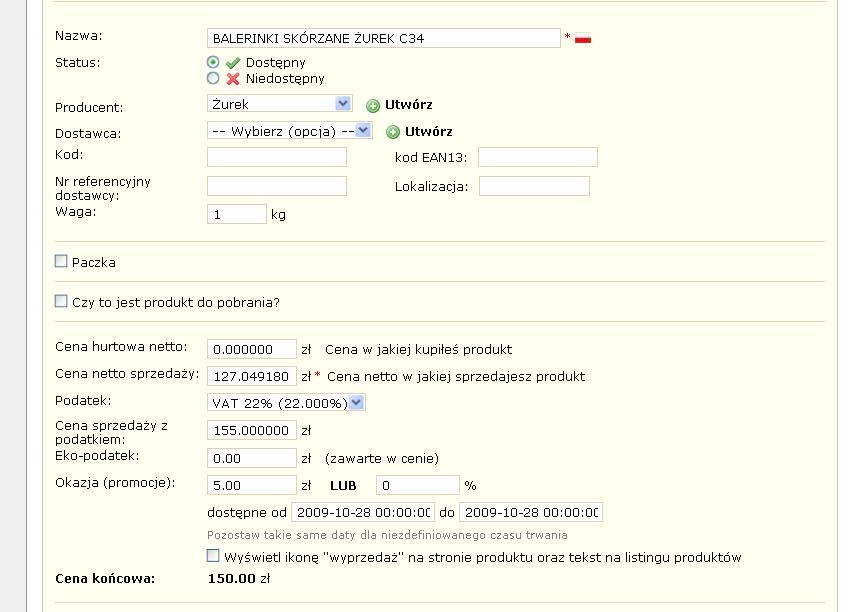Tick the 'Wyświetl ikonę wyprzedaż' checkbox
852x612 pixels.
[x=213, y=555]
